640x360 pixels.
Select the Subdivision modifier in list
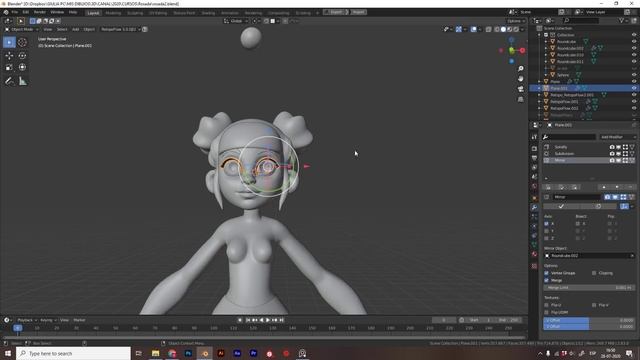point(564,154)
